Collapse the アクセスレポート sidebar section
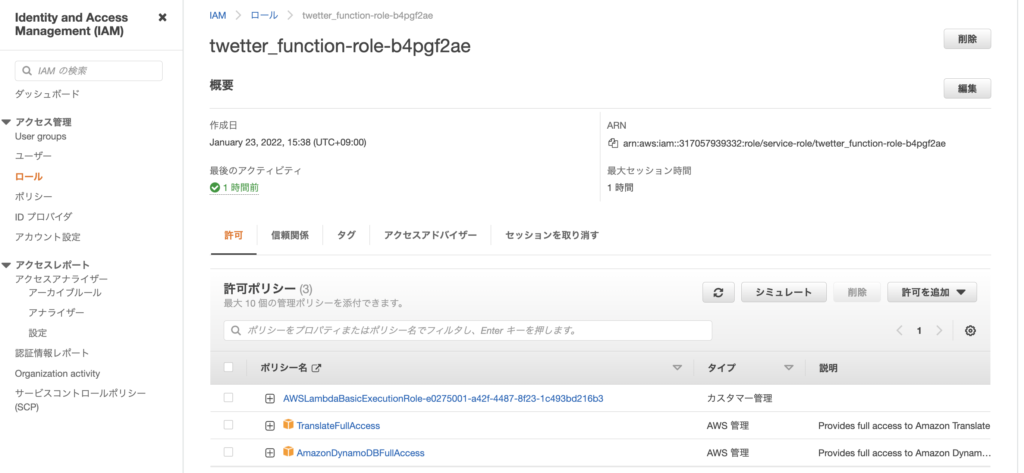The height and width of the screenshot is (473, 1024). [7, 265]
